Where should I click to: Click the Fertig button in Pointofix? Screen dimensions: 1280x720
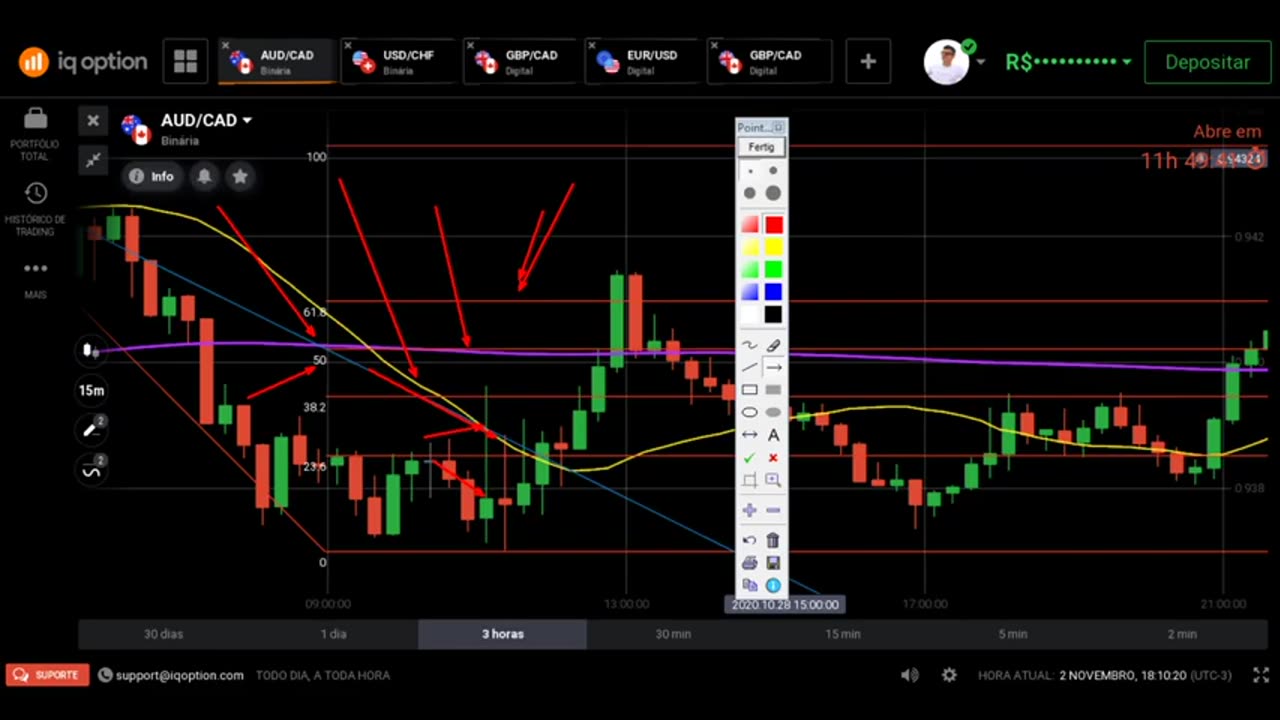(x=762, y=147)
